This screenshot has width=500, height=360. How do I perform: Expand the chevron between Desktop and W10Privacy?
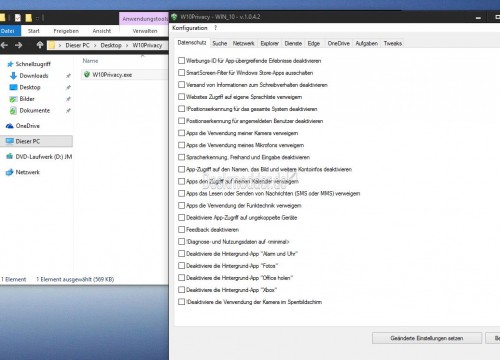[127, 45]
